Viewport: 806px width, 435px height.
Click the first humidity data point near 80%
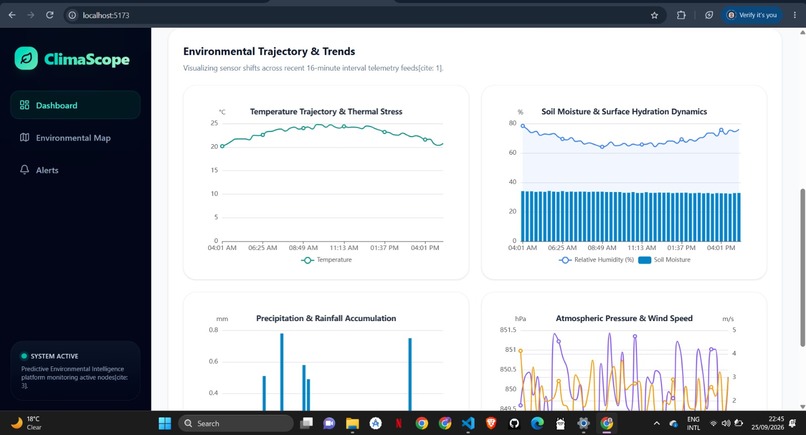(523, 125)
